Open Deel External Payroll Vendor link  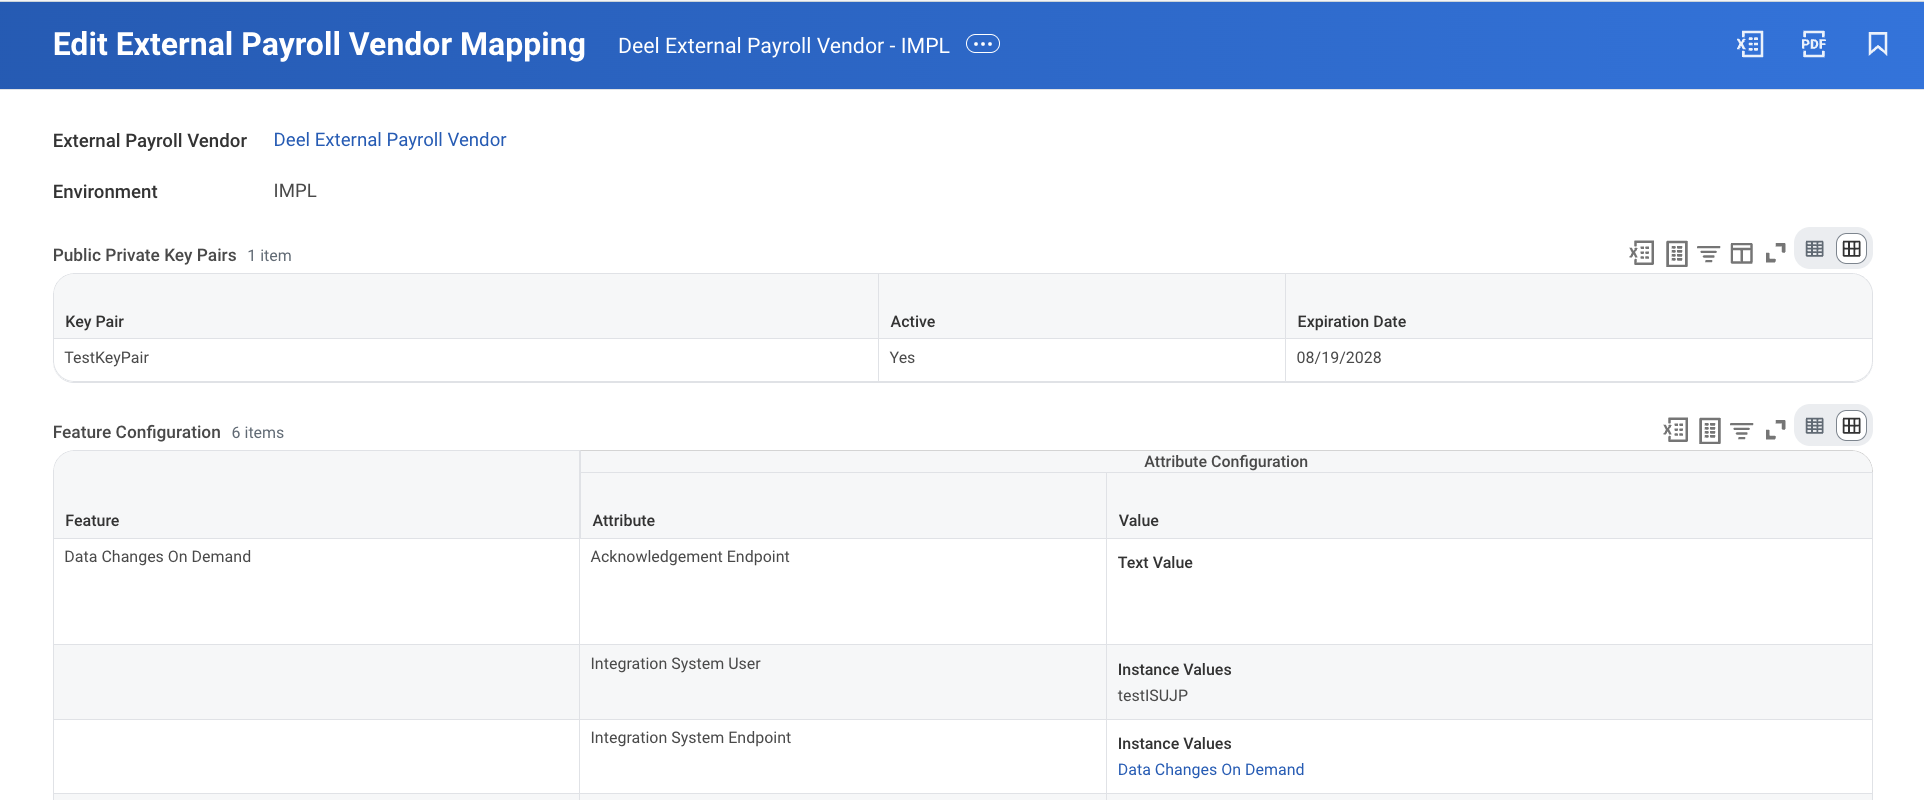[x=390, y=140]
